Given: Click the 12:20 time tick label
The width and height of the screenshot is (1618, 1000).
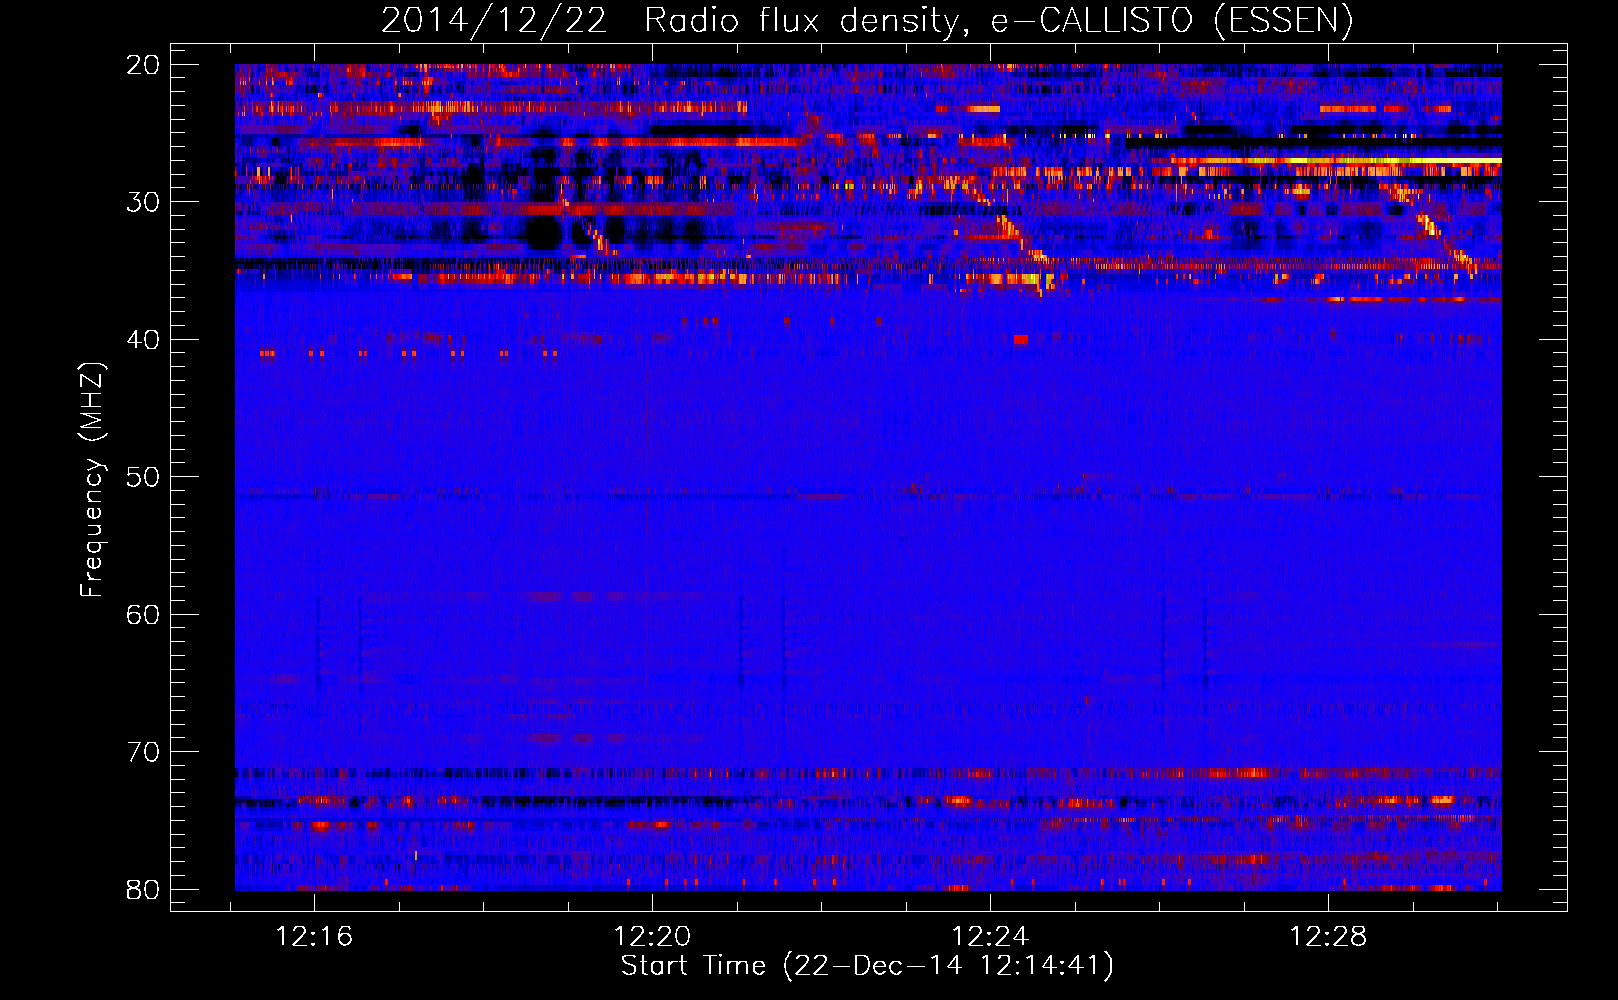Looking at the screenshot, I should [652, 937].
